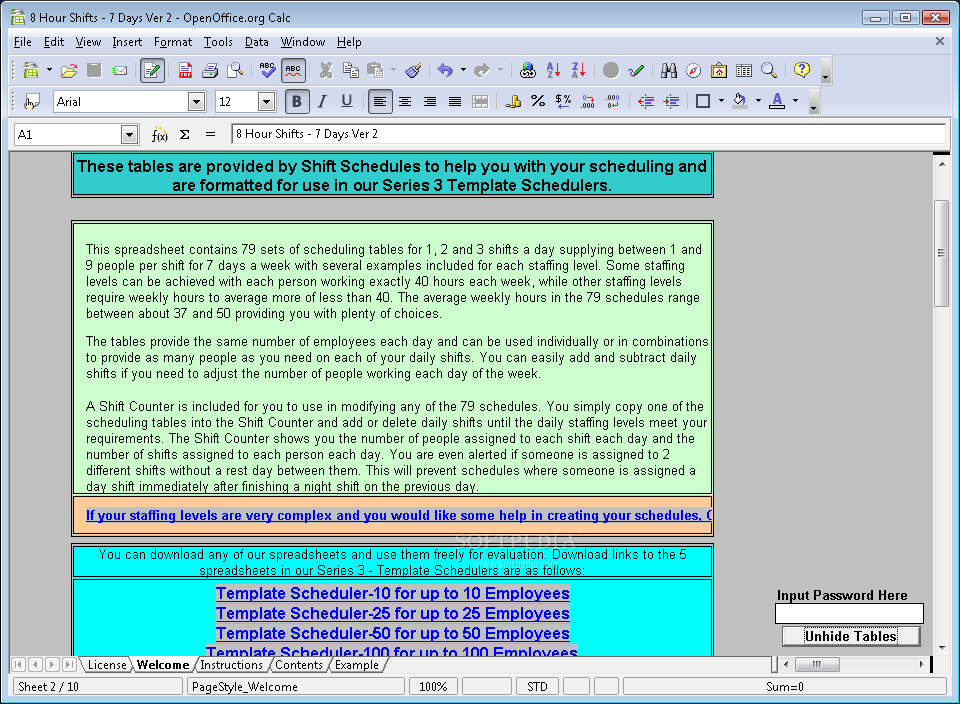Open the File menu
This screenshot has width=960, height=704.
[23, 42]
